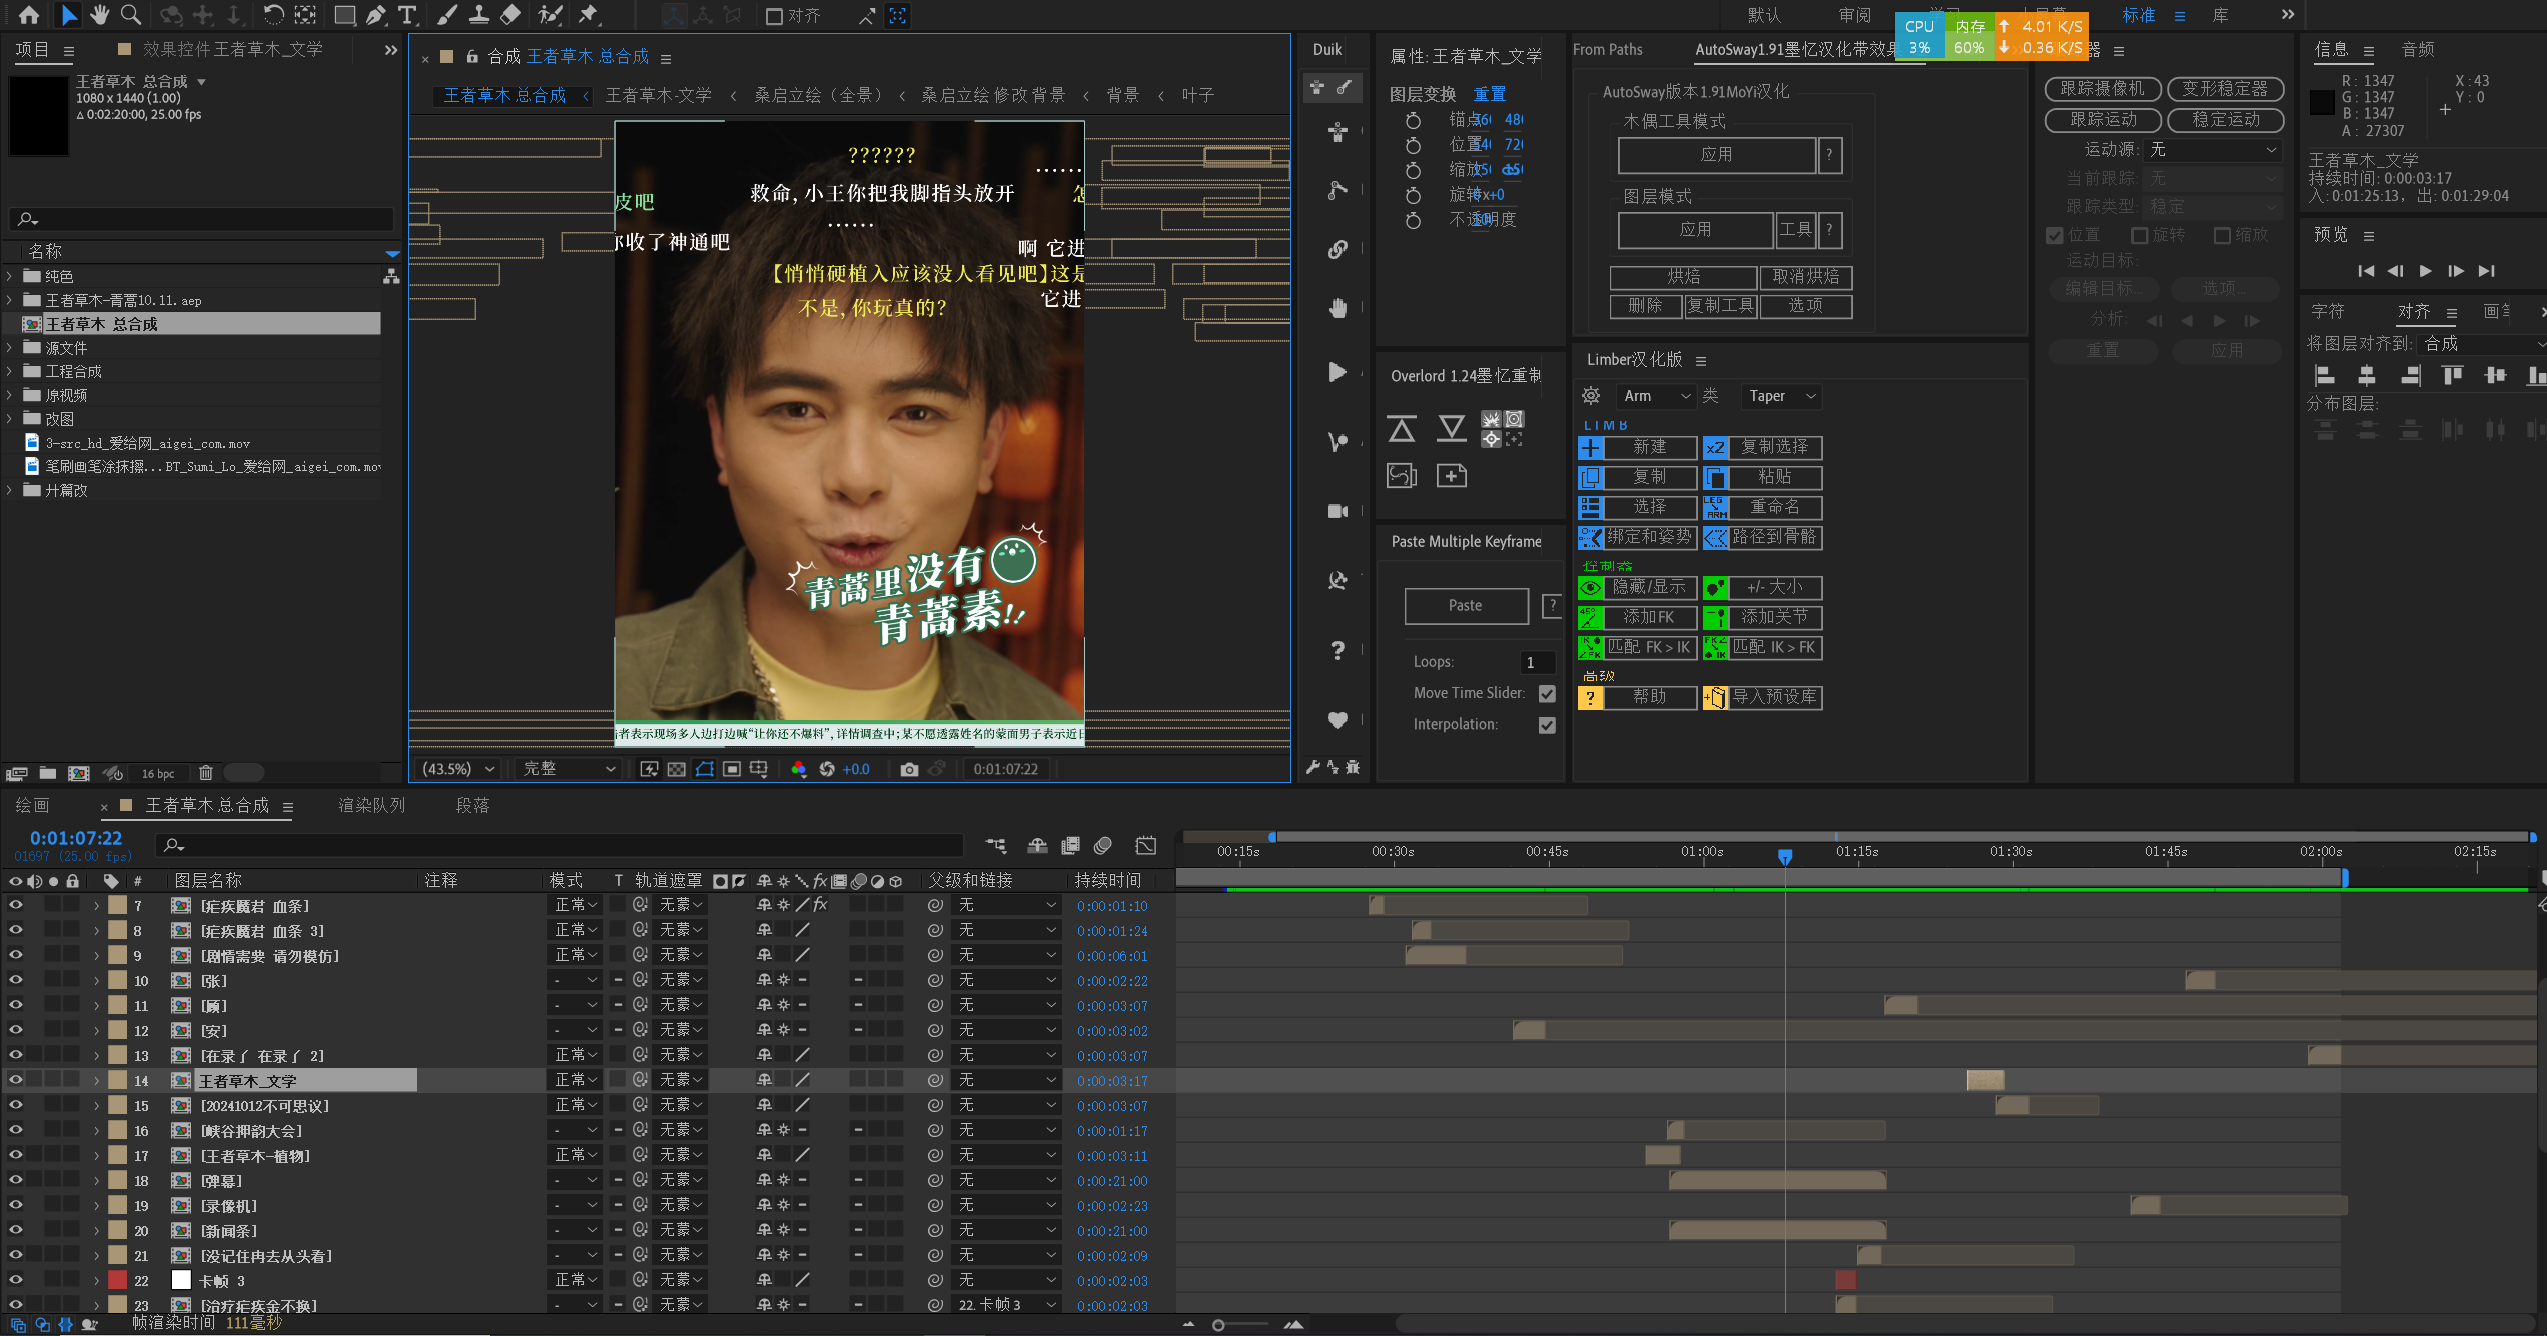
Task: Open the show channel color icon
Action: pyautogui.click(x=798, y=769)
